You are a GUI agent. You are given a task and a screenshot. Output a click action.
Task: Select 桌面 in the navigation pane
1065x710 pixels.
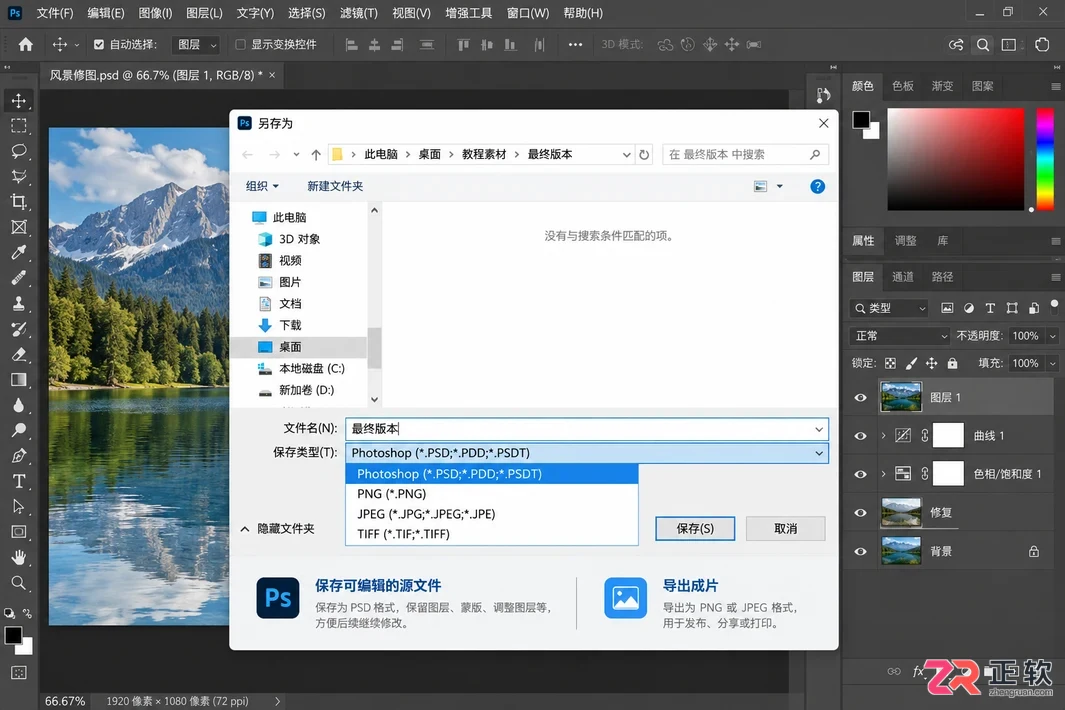tap(299, 347)
